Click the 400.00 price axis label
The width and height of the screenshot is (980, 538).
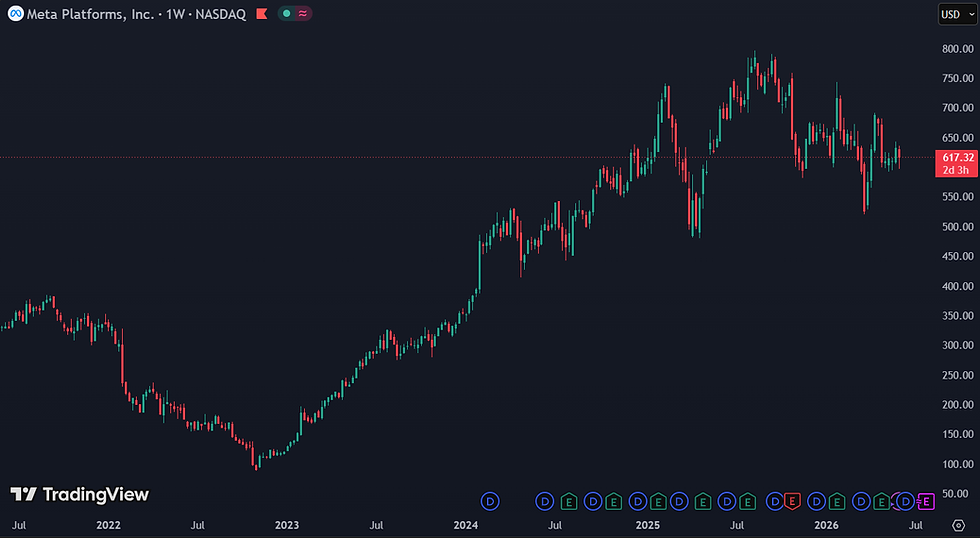tap(958, 286)
